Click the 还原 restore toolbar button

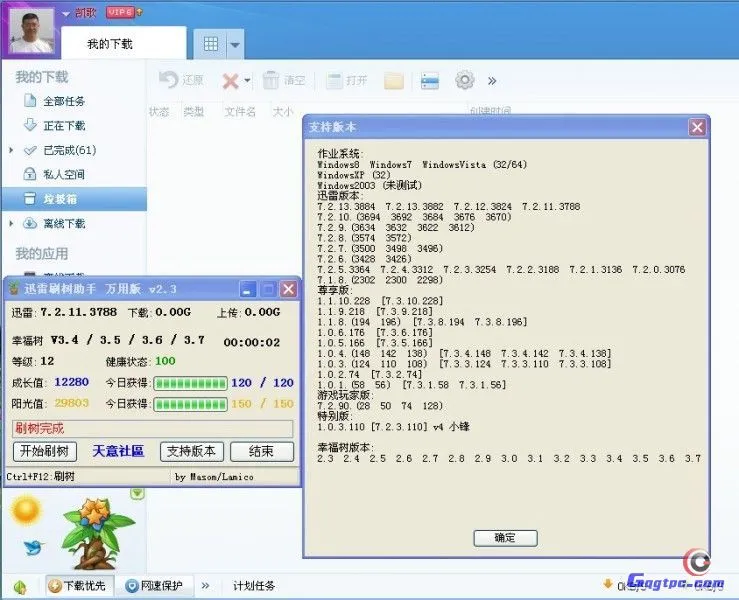click(181, 80)
